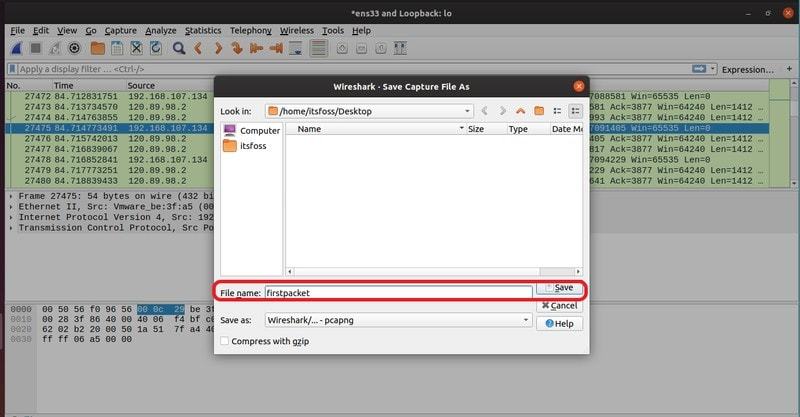
Task: Click the Help button in dialog
Action: (x=559, y=323)
